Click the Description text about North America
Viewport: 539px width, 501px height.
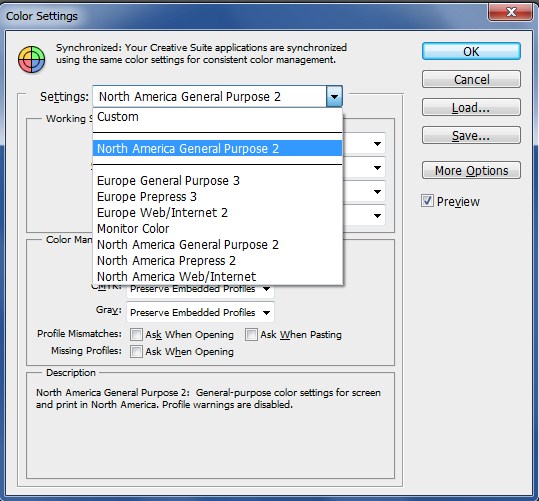tap(208, 399)
